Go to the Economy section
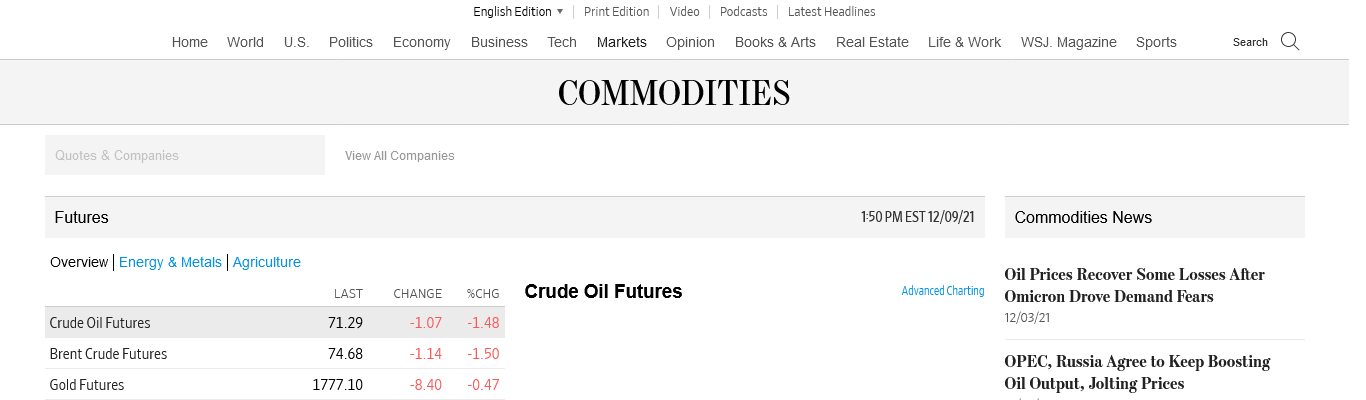The image size is (1366, 400). pyautogui.click(x=421, y=42)
